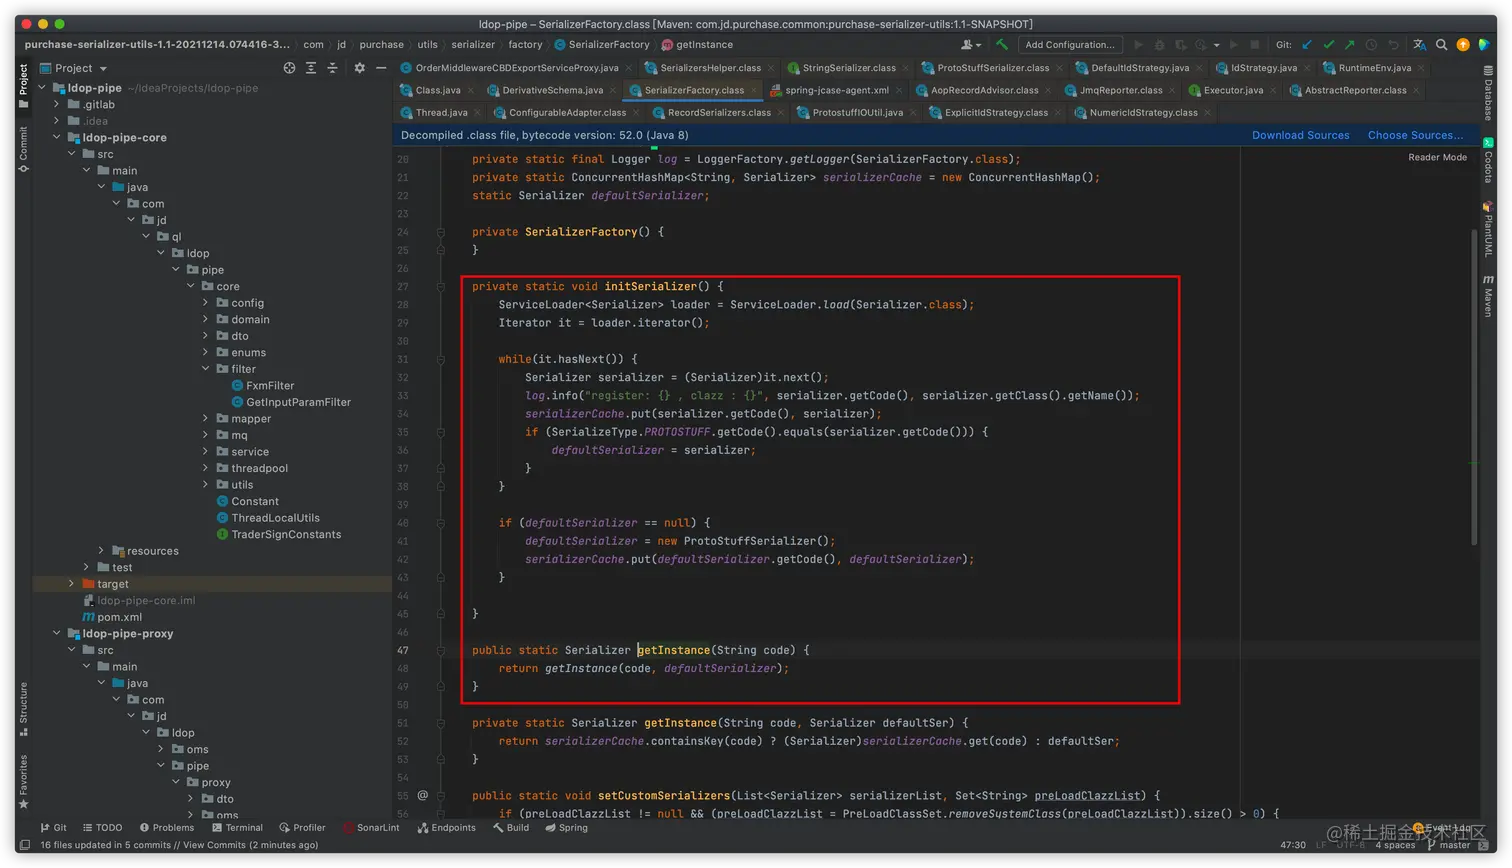Viewport: 1512px width, 868px height.
Task: Toggle the left Project sidebar tab
Action: coord(23,85)
